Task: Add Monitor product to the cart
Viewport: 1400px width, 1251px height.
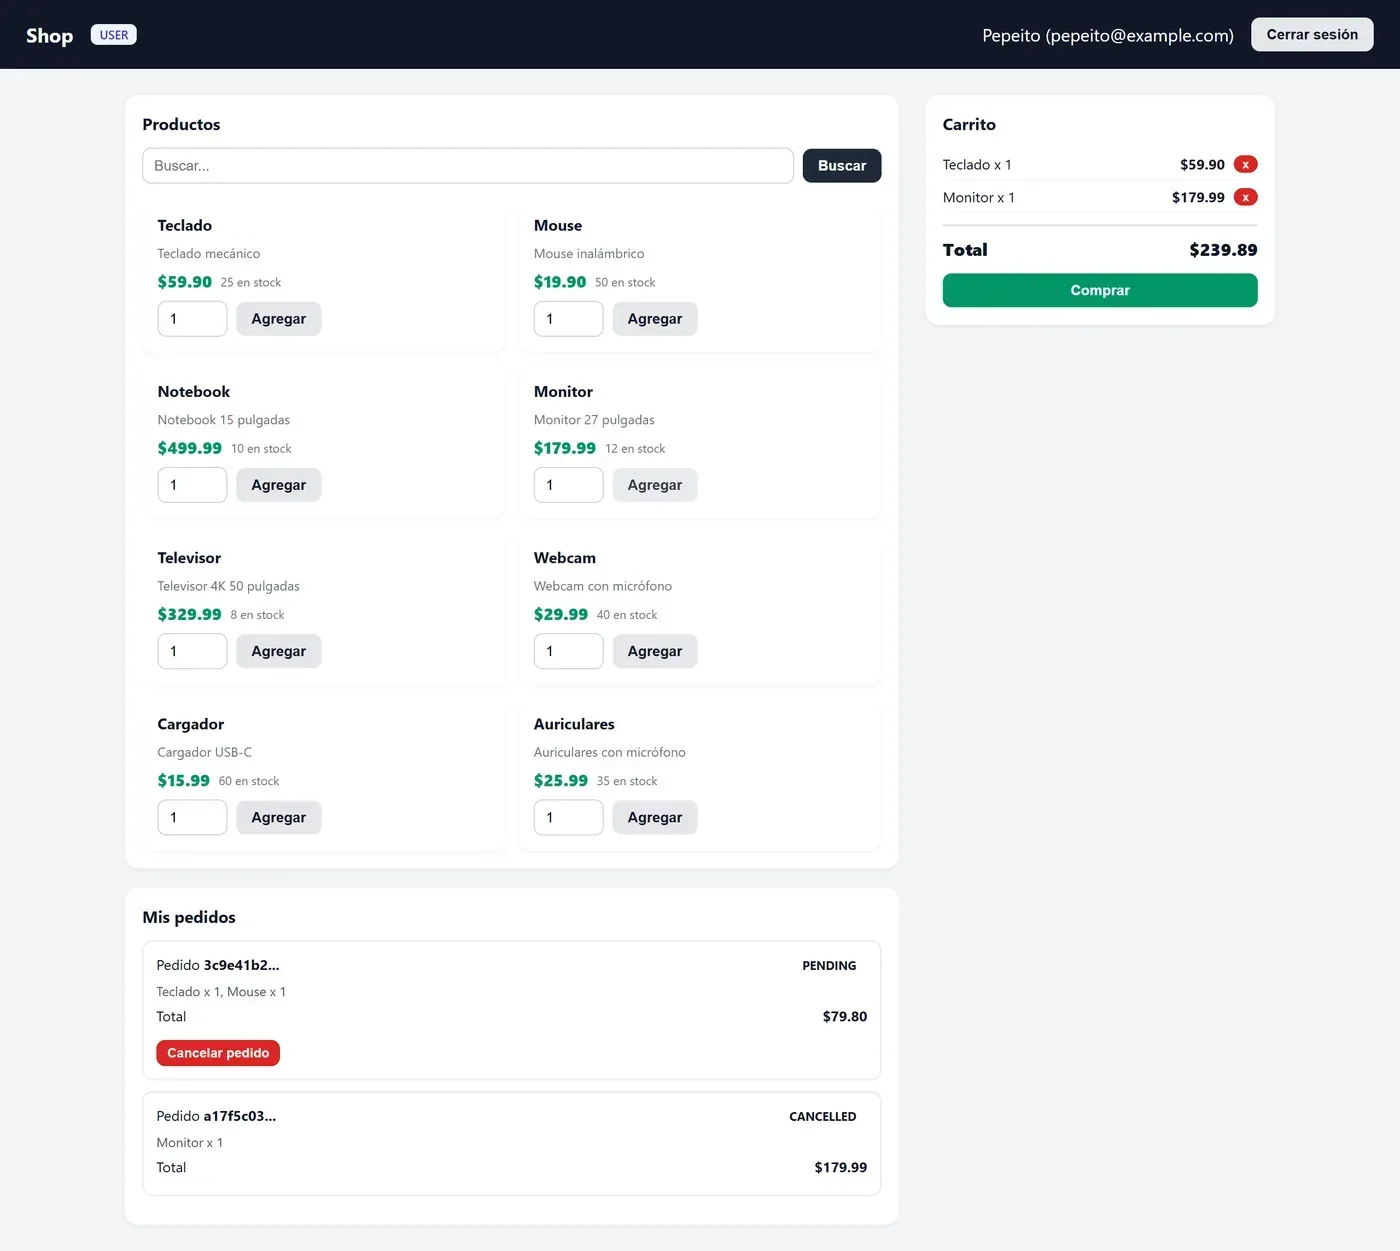Action: tap(655, 485)
